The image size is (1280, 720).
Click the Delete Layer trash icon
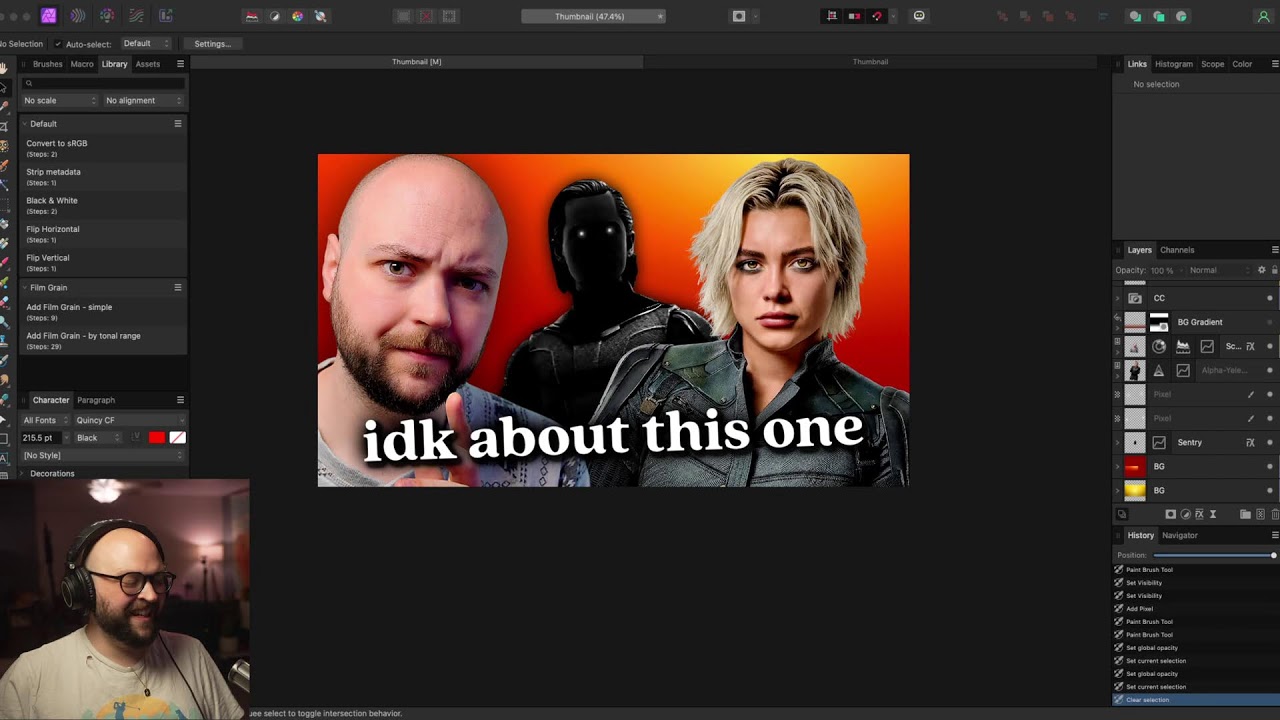click(x=1274, y=514)
